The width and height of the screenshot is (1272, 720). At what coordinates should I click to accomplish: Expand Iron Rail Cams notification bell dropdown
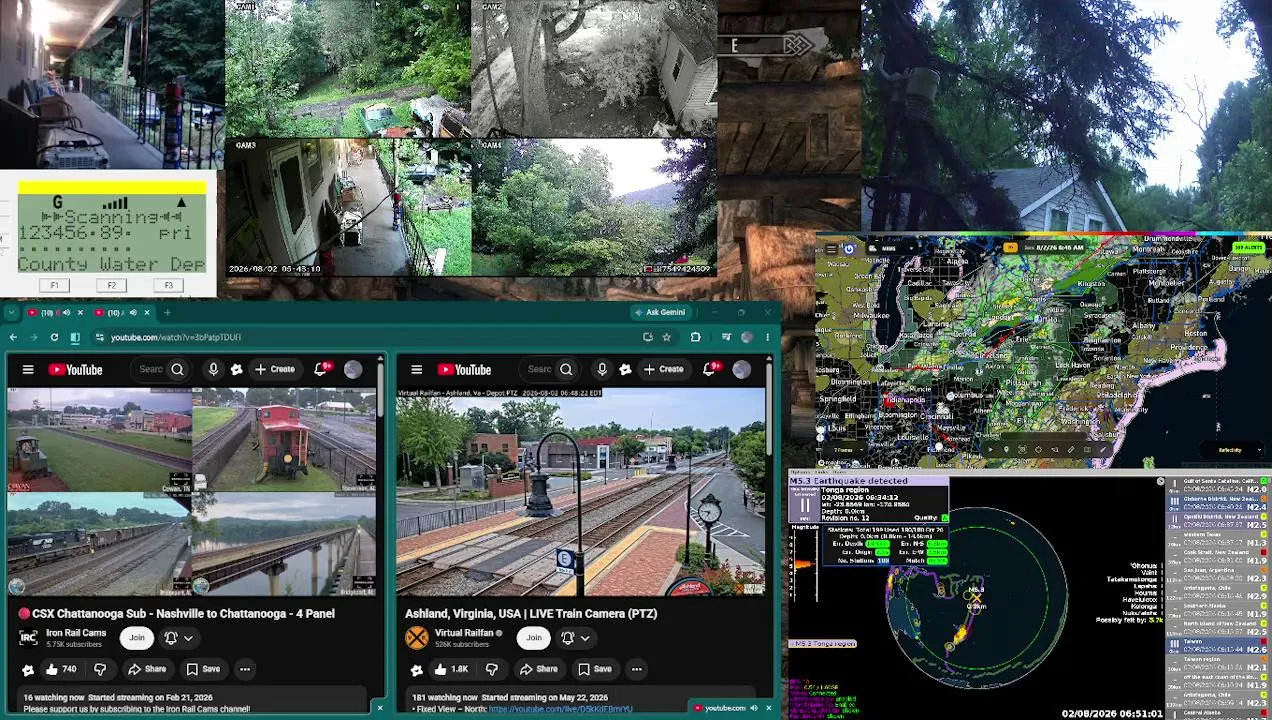[178, 638]
